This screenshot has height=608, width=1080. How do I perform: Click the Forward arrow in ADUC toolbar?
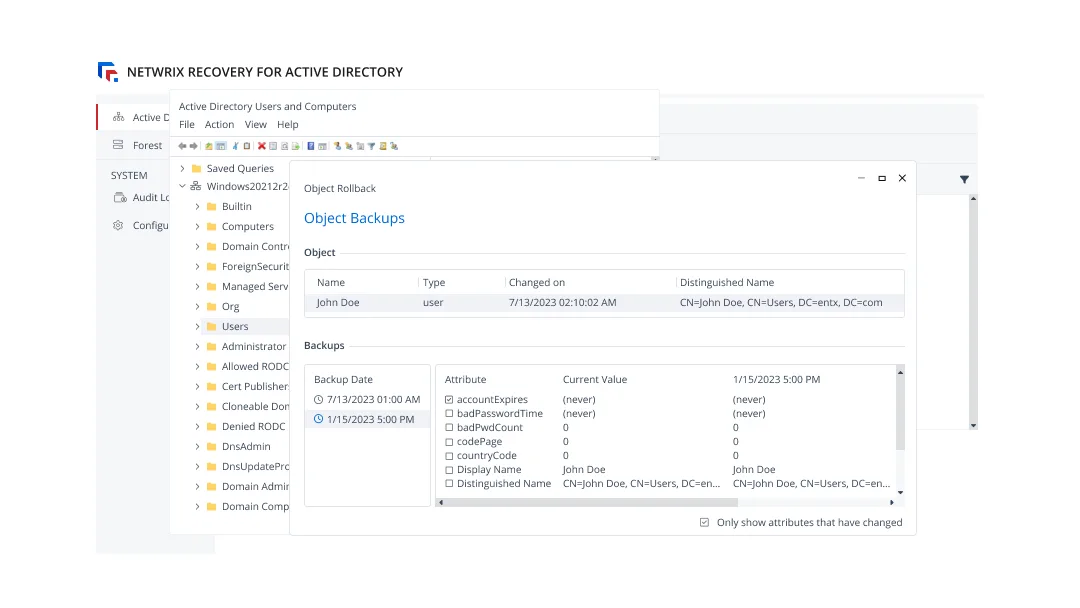click(194, 146)
